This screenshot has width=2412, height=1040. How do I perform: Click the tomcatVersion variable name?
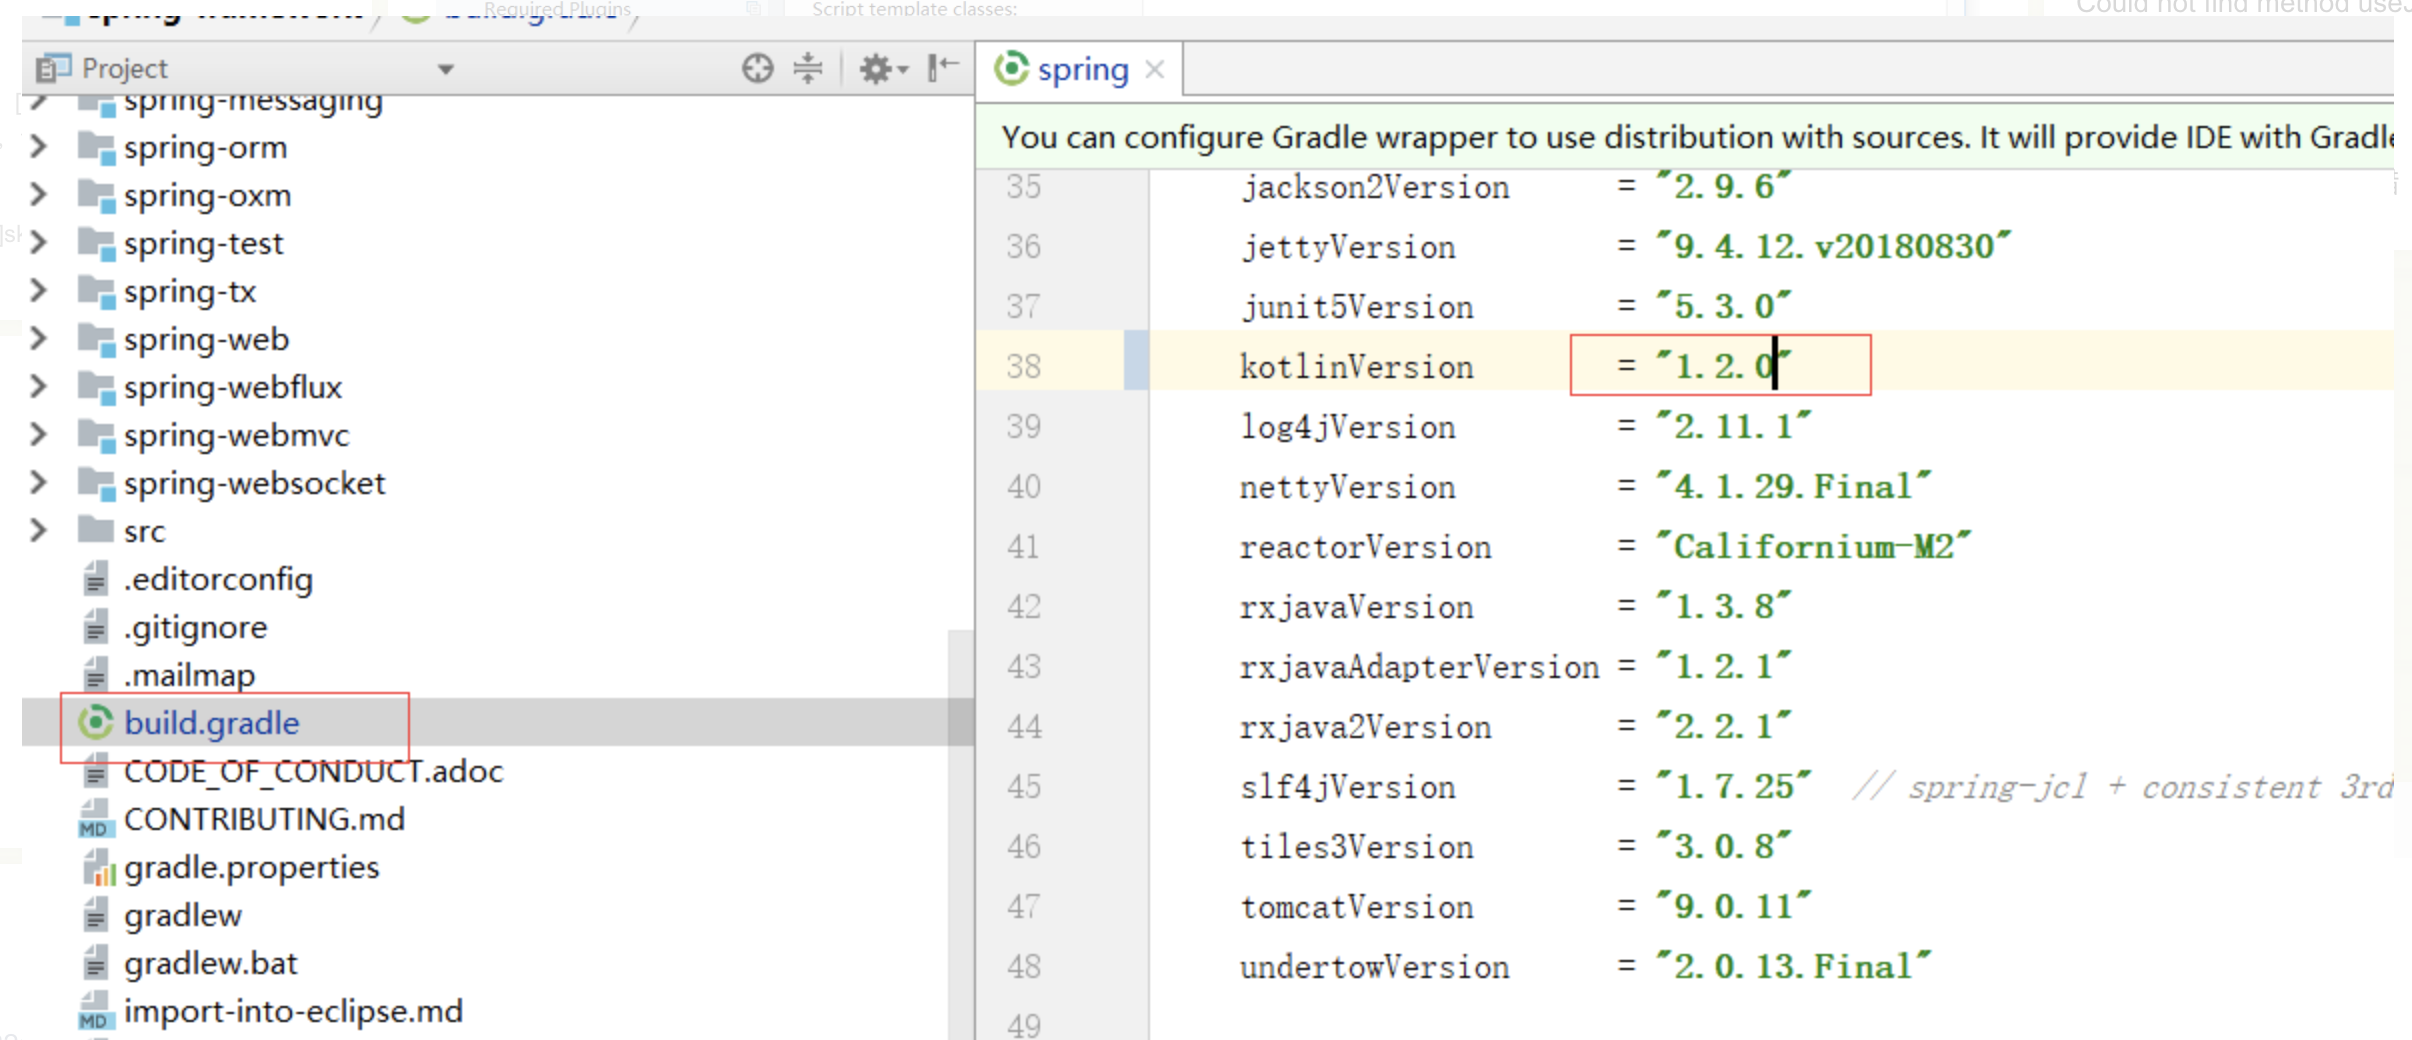click(x=1356, y=907)
